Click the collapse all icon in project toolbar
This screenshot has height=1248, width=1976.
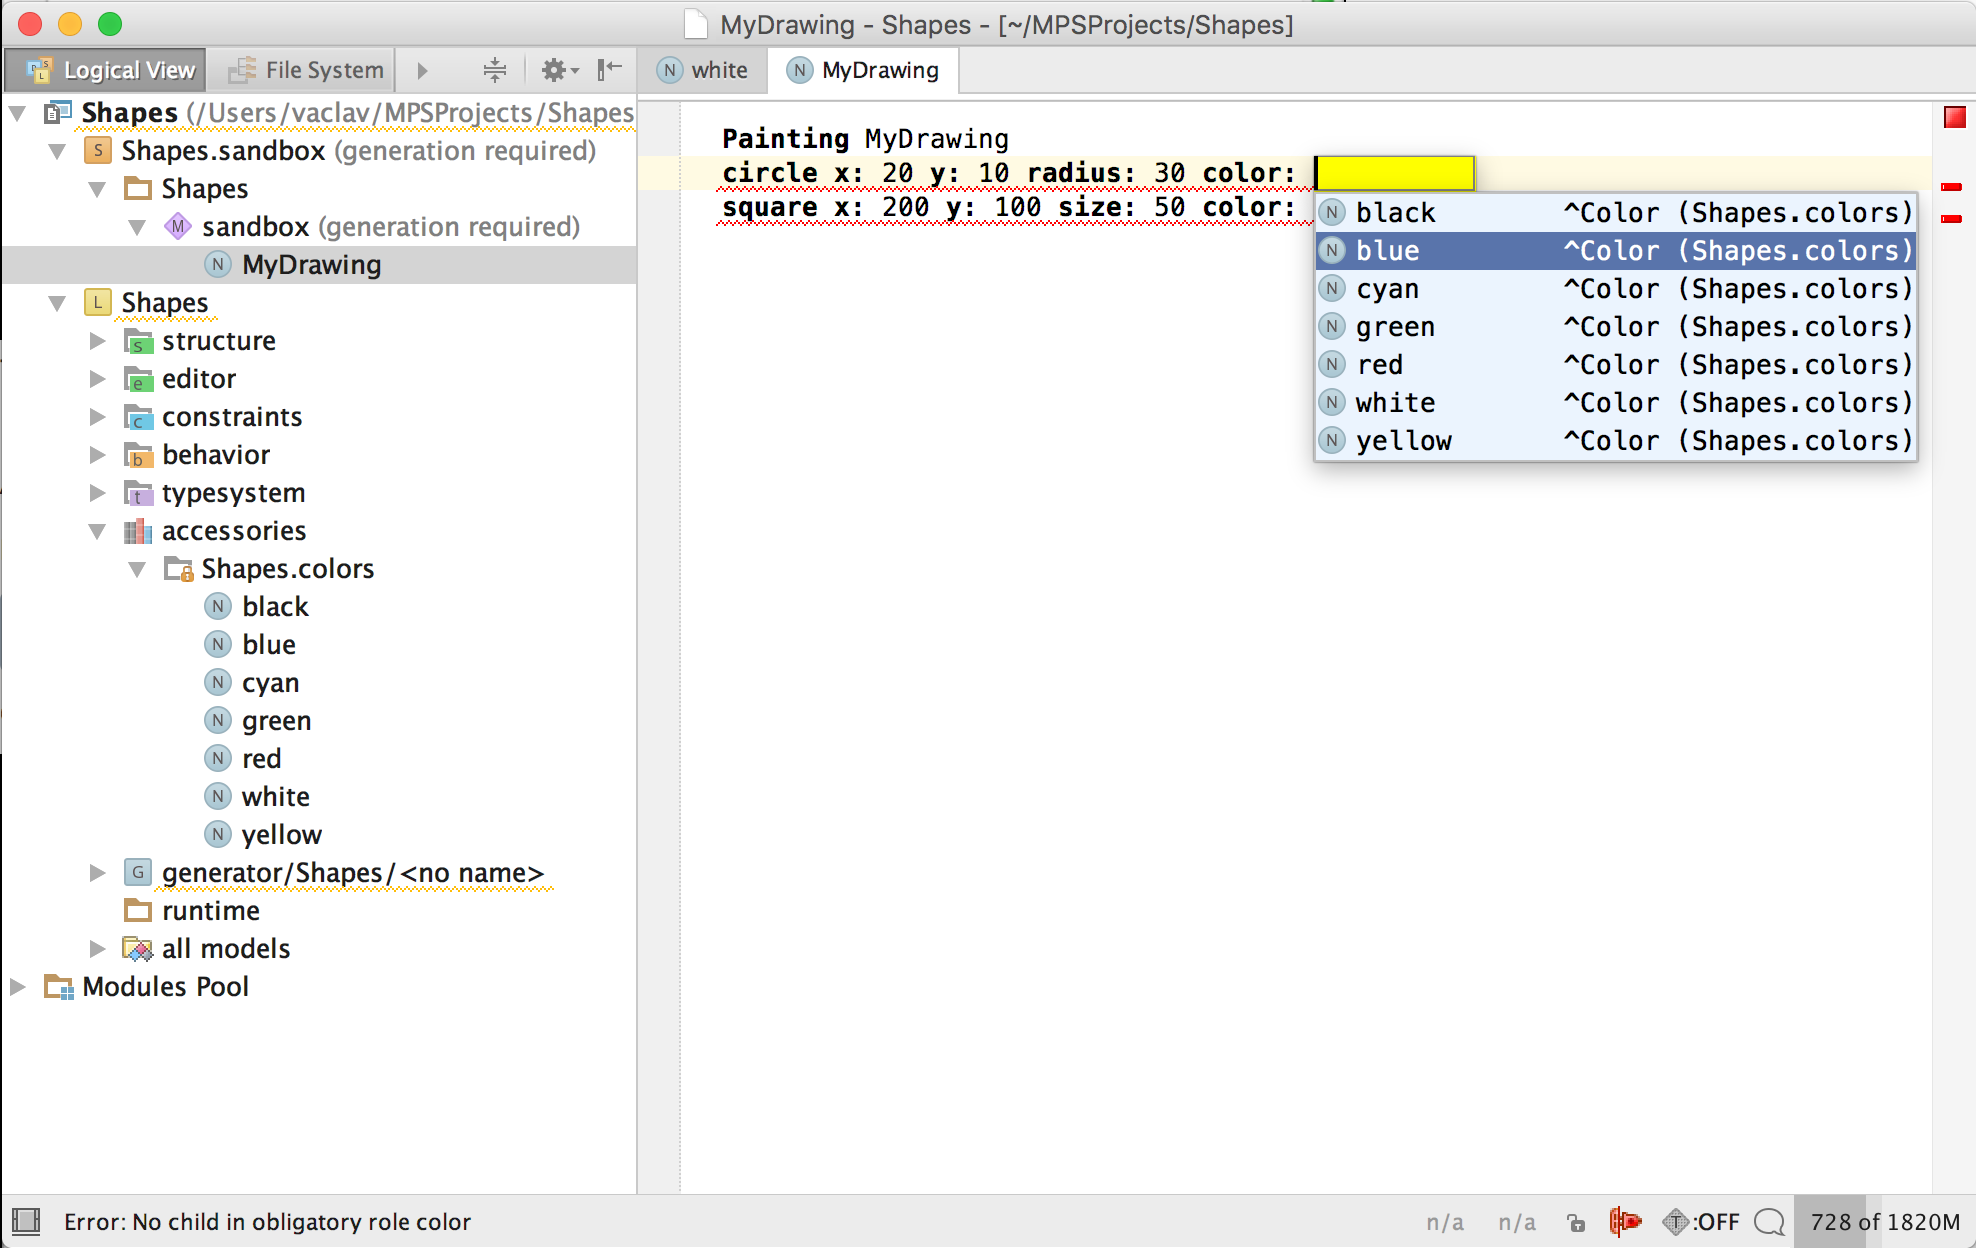pyautogui.click(x=494, y=70)
